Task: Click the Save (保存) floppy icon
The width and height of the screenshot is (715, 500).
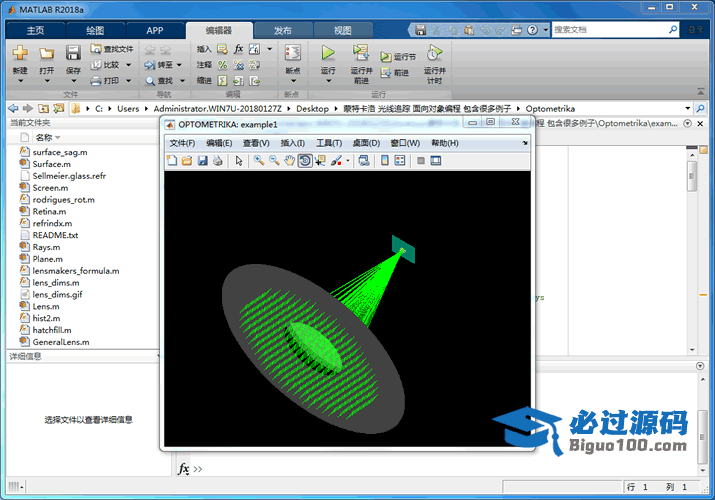Action: tap(73, 53)
